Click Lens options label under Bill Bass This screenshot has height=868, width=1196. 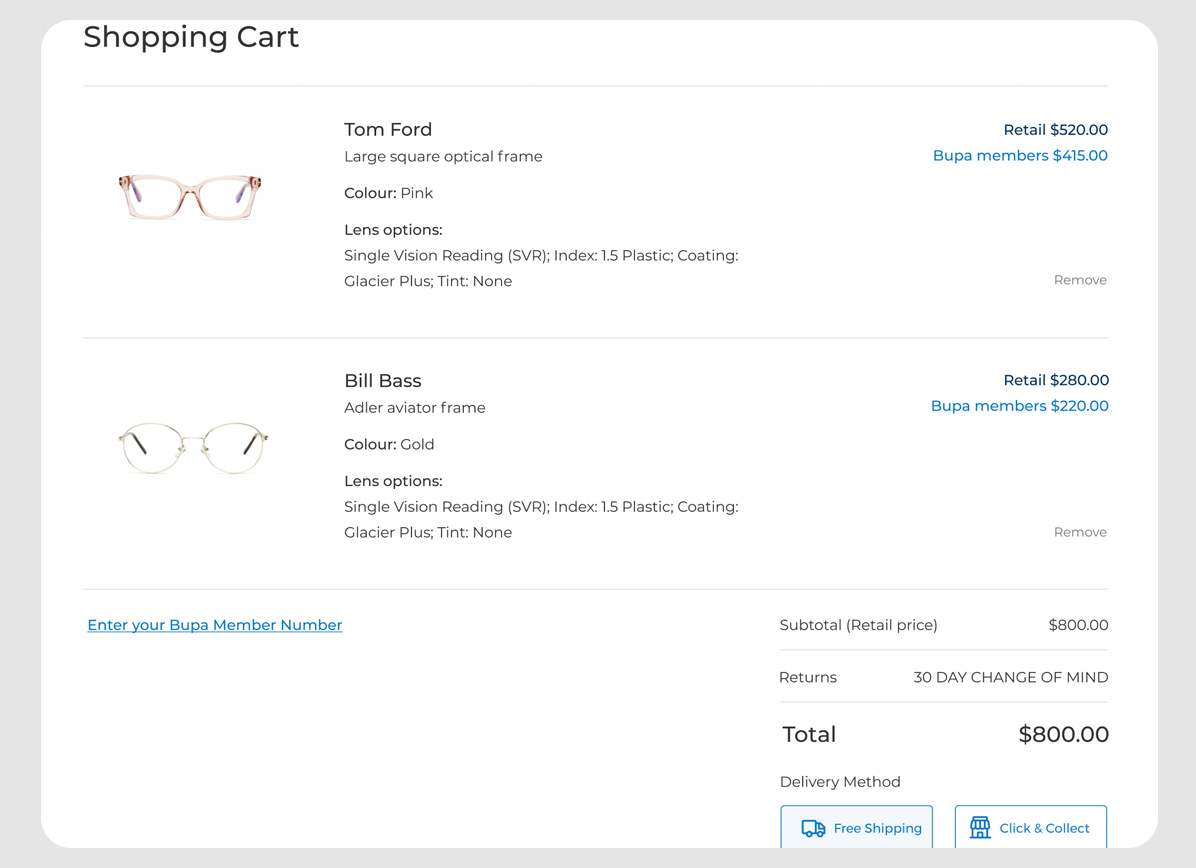pos(393,481)
